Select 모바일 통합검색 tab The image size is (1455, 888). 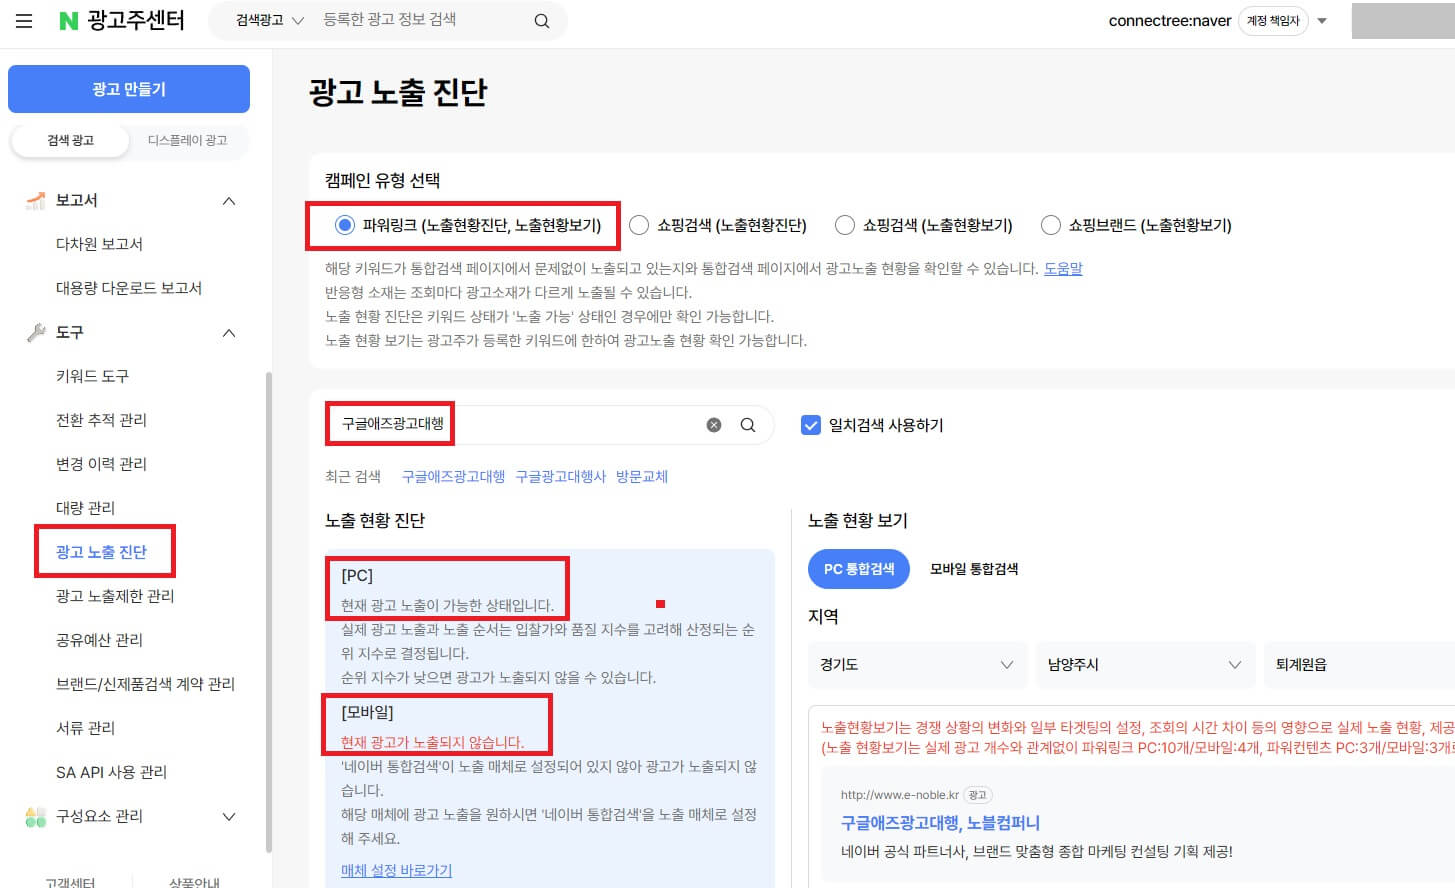(974, 569)
